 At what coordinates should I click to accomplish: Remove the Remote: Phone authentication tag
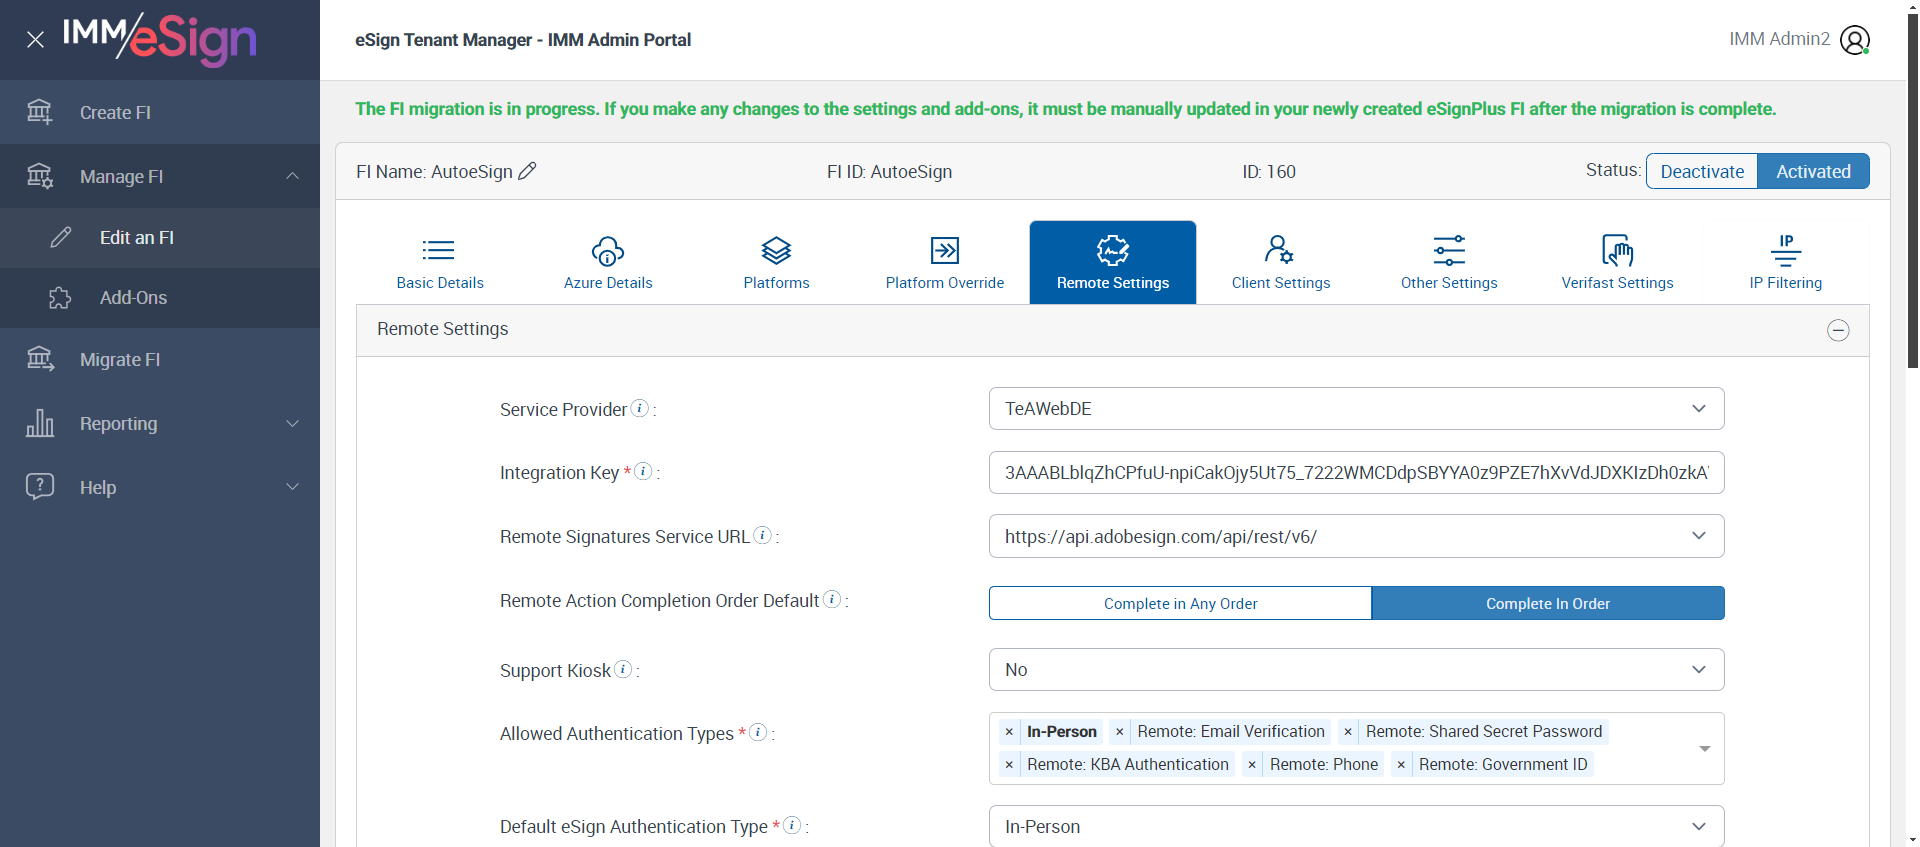[1252, 765]
